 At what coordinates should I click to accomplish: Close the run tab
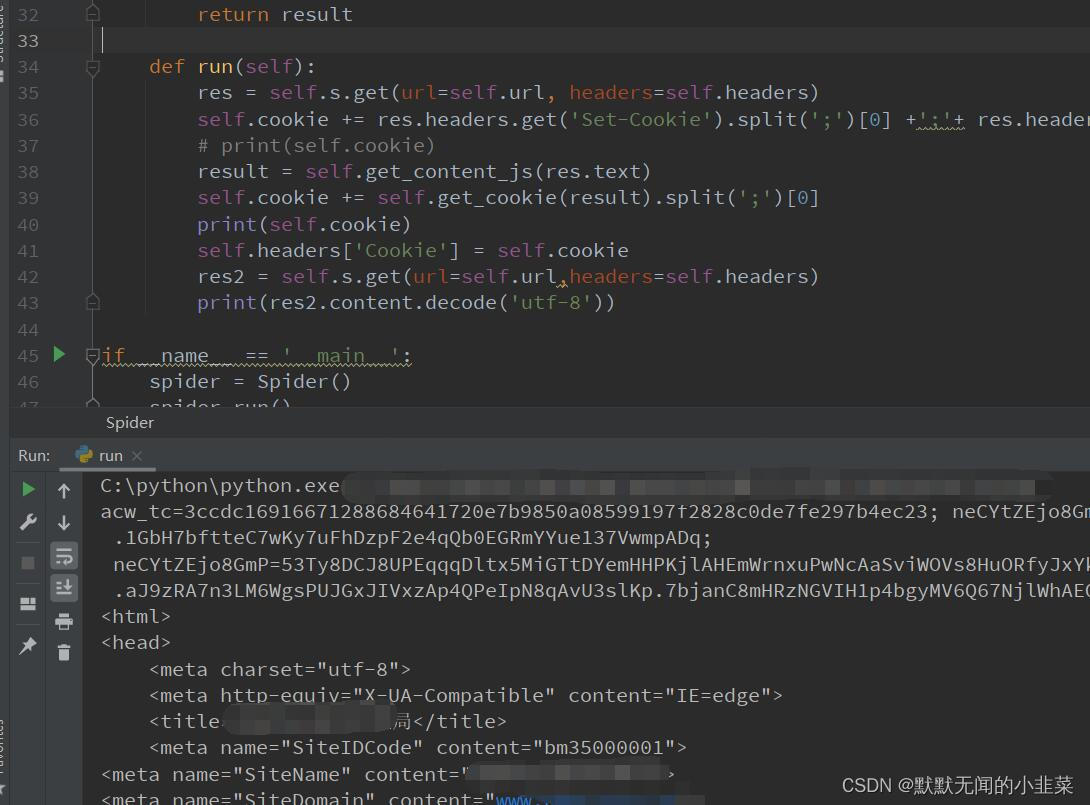(x=137, y=456)
